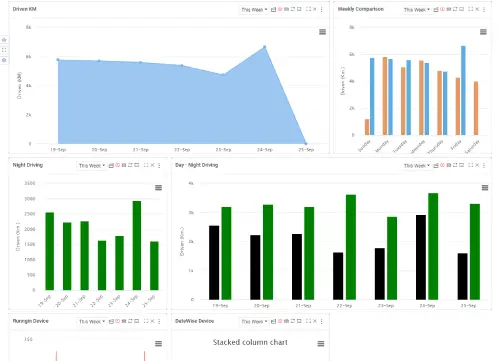Open the Weekly Comparison panel three-dot options
This screenshot has width=500, height=361.
pyautogui.click(x=484, y=10)
